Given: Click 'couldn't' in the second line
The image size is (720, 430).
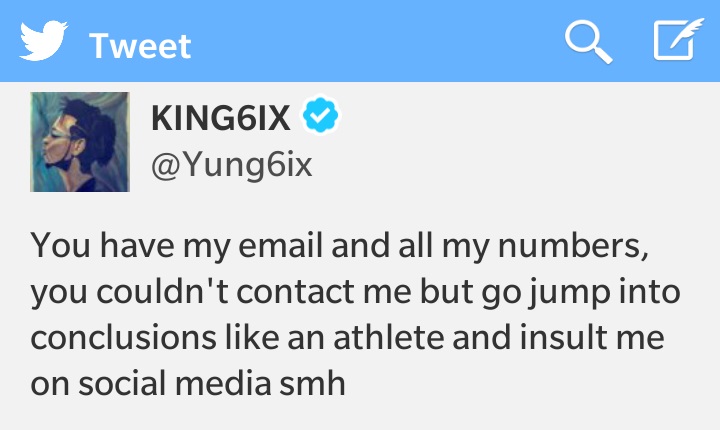Looking at the screenshot, I should click(162, 291).
